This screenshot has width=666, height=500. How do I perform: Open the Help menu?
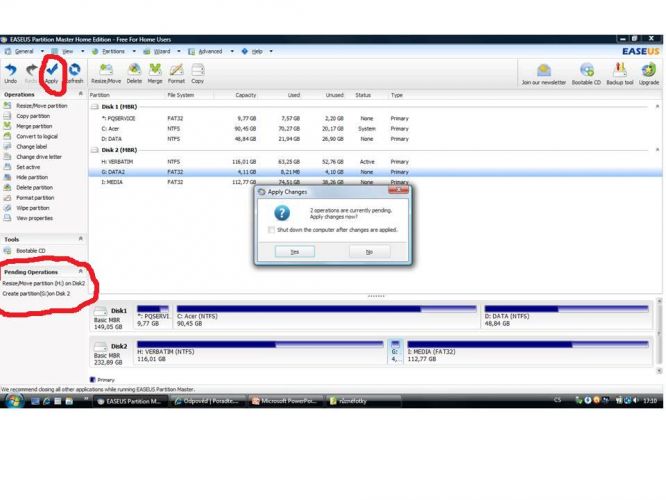click(x=257, y=51)
